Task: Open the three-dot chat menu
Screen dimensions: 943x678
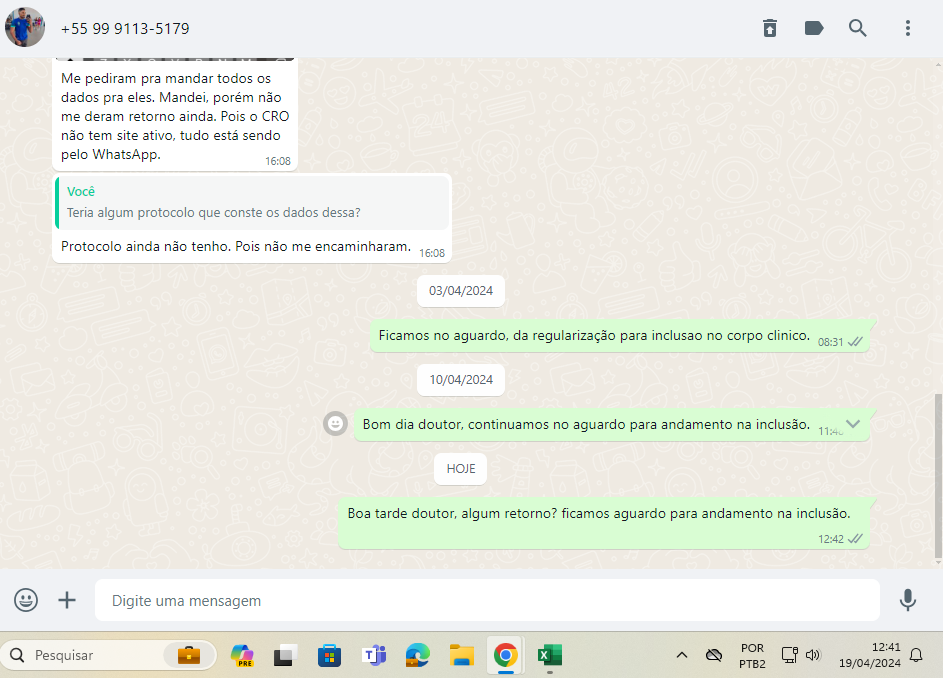Action: coord(908,28)
